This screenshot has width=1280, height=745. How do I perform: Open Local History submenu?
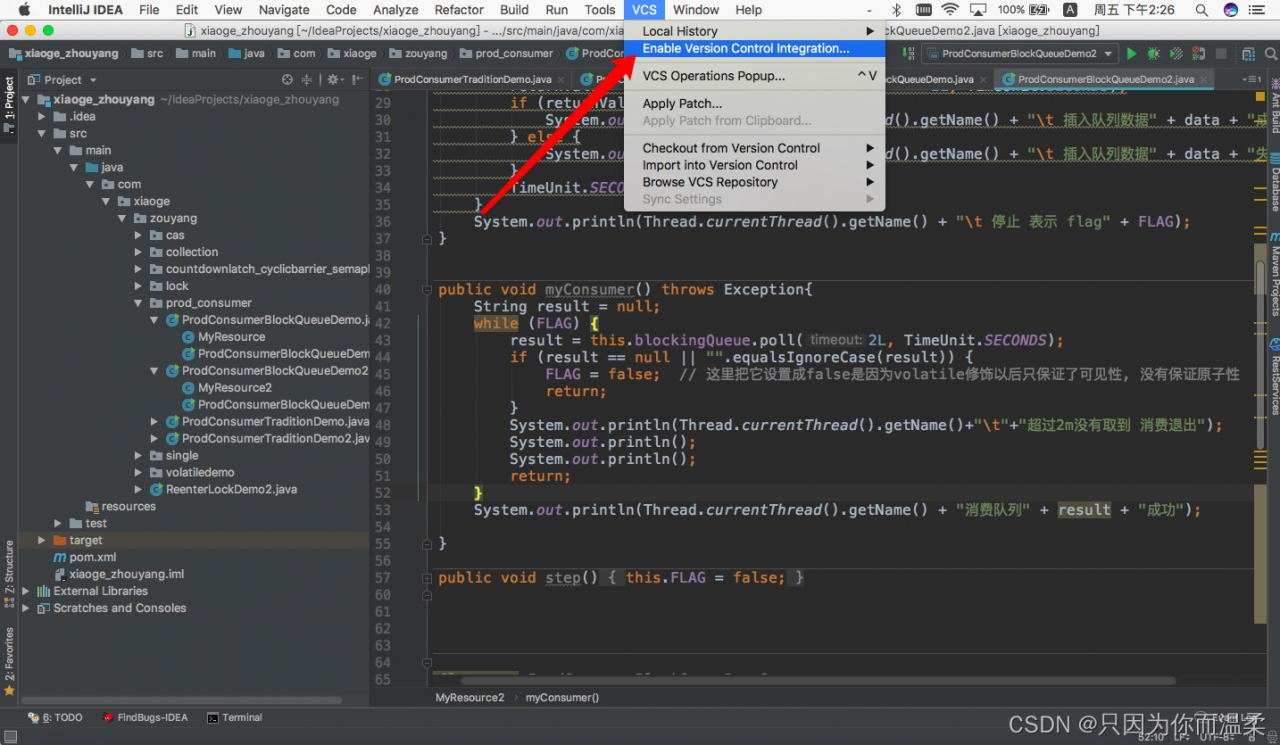point(755,31)
